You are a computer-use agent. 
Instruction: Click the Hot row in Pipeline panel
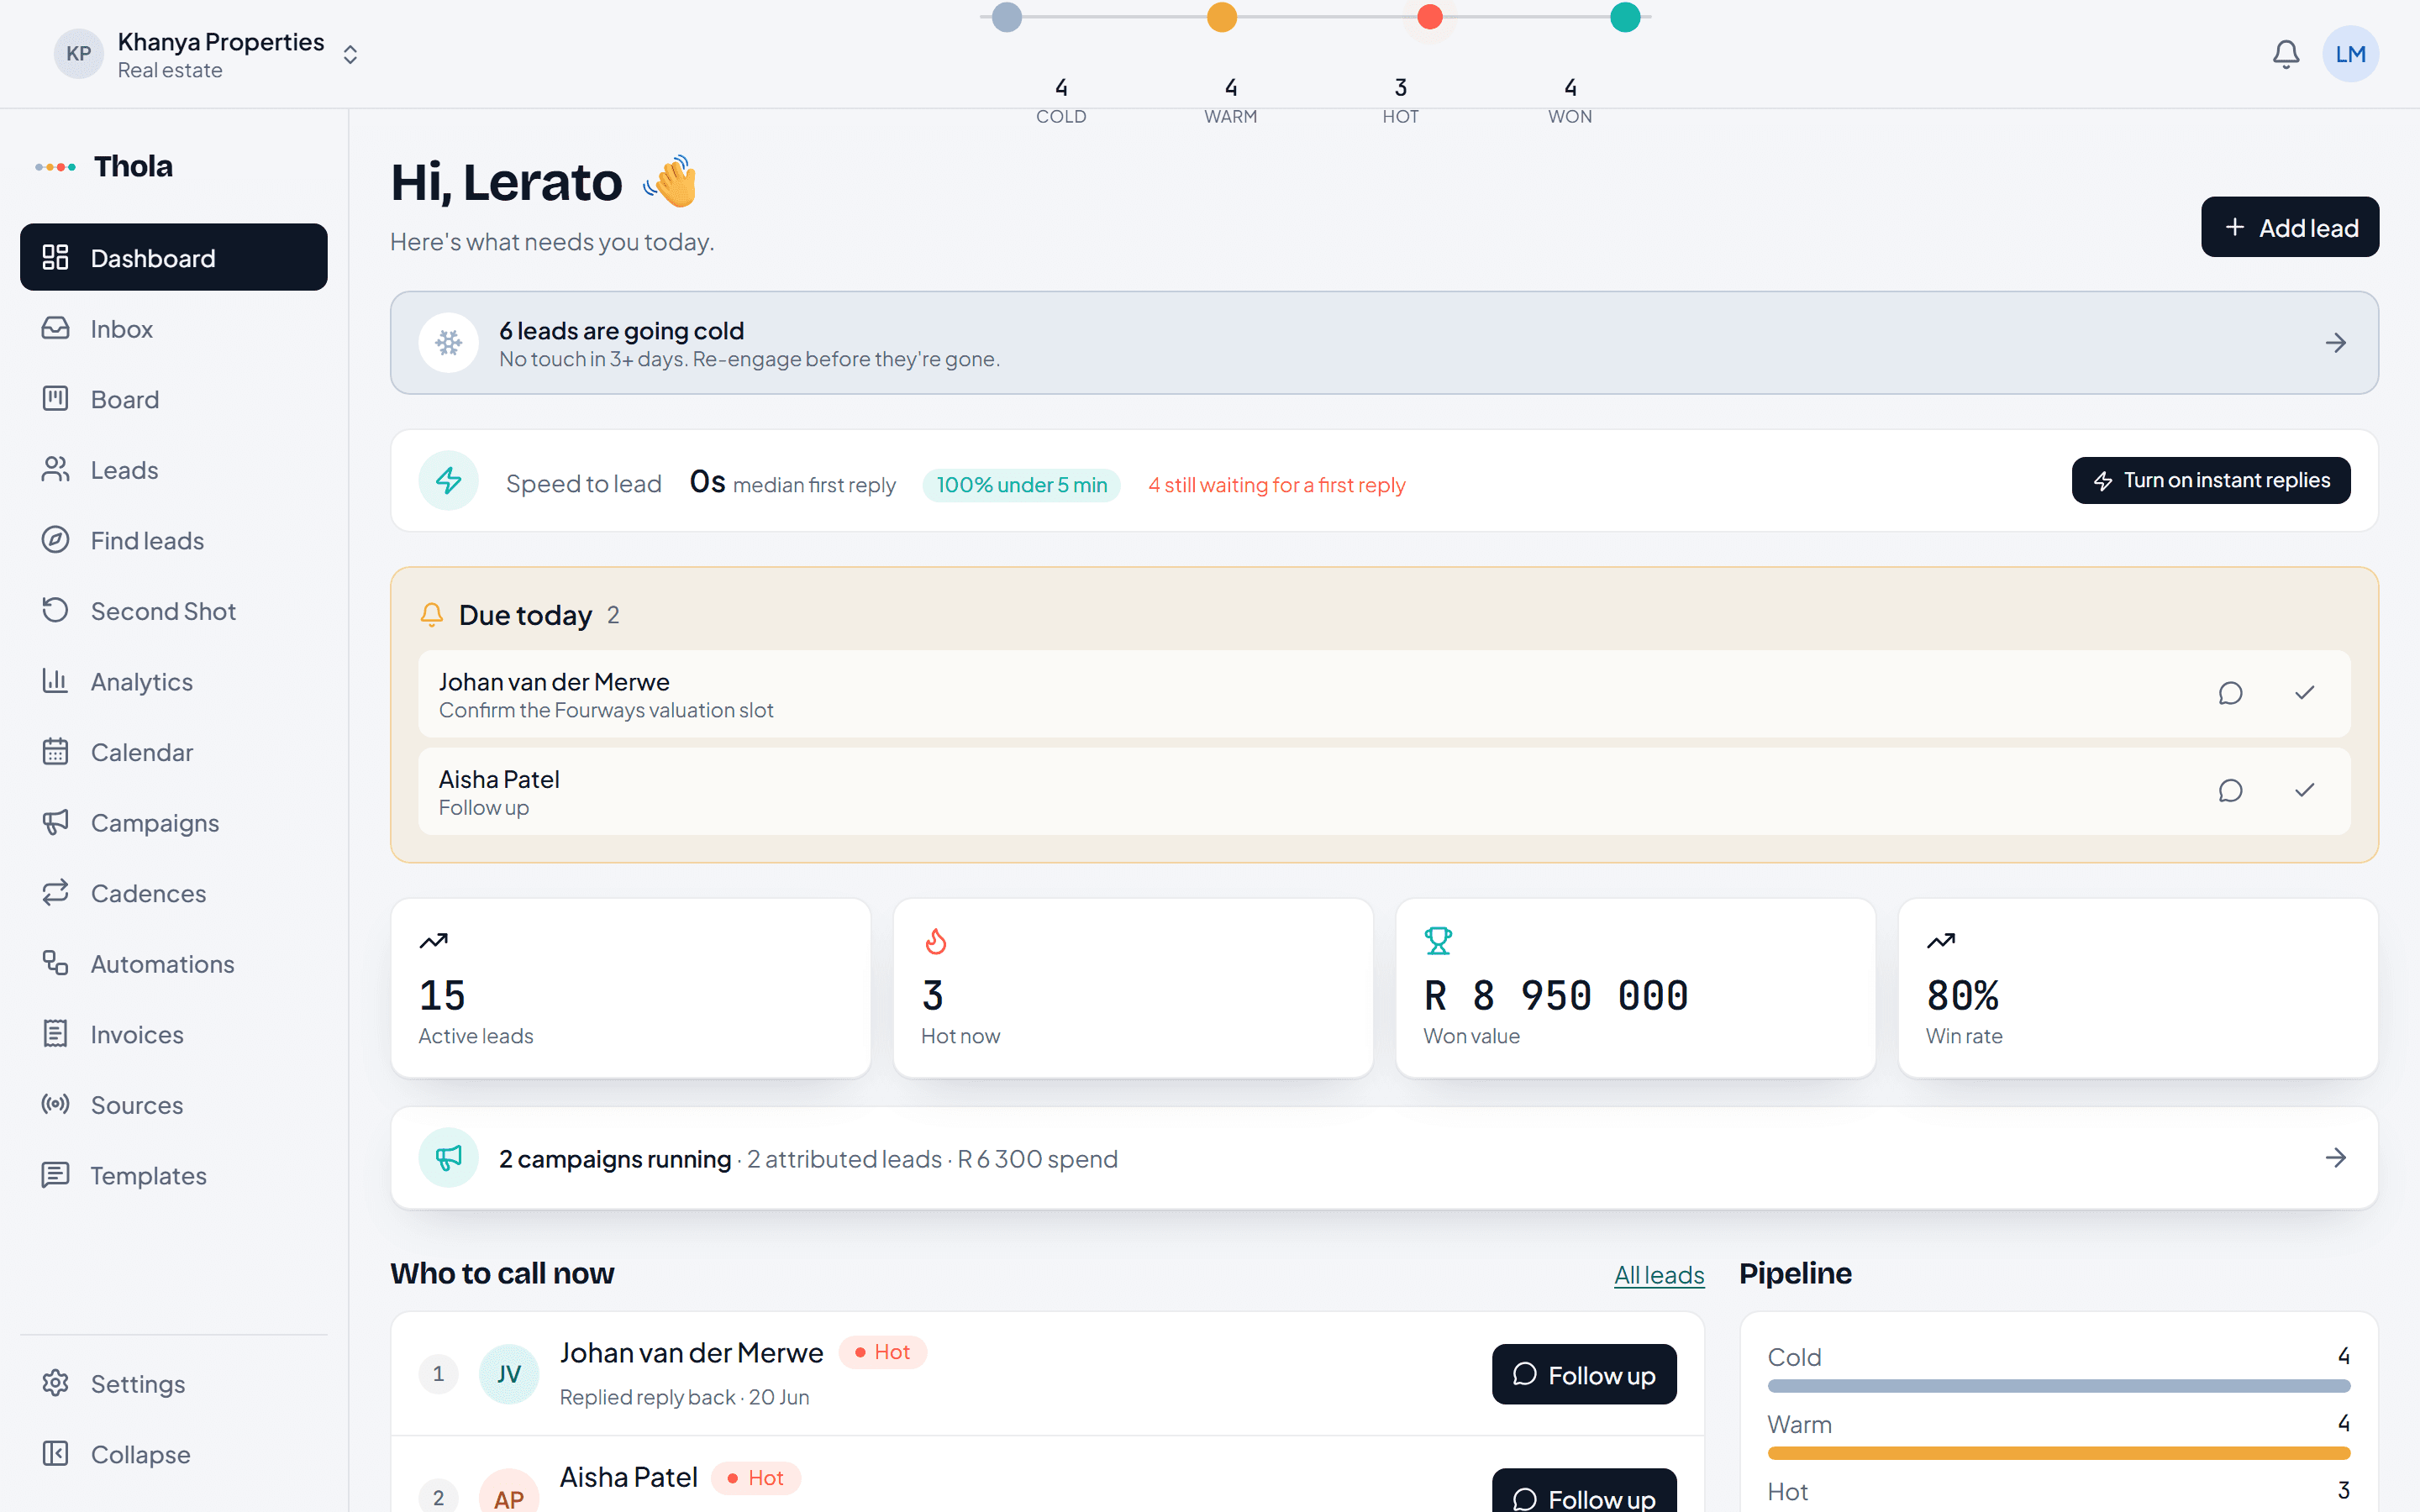tap(2058, 1491)
